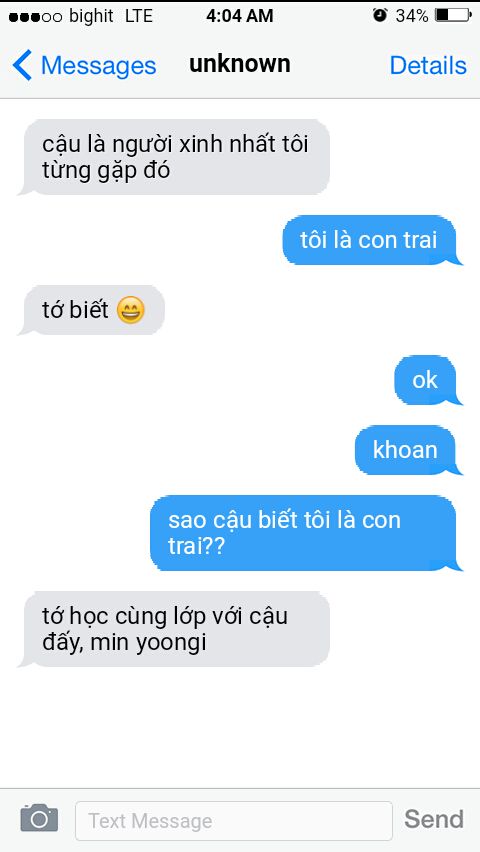Tap the 'unknown' contact title
The image size is (480, 852).
tap(240, 64)
